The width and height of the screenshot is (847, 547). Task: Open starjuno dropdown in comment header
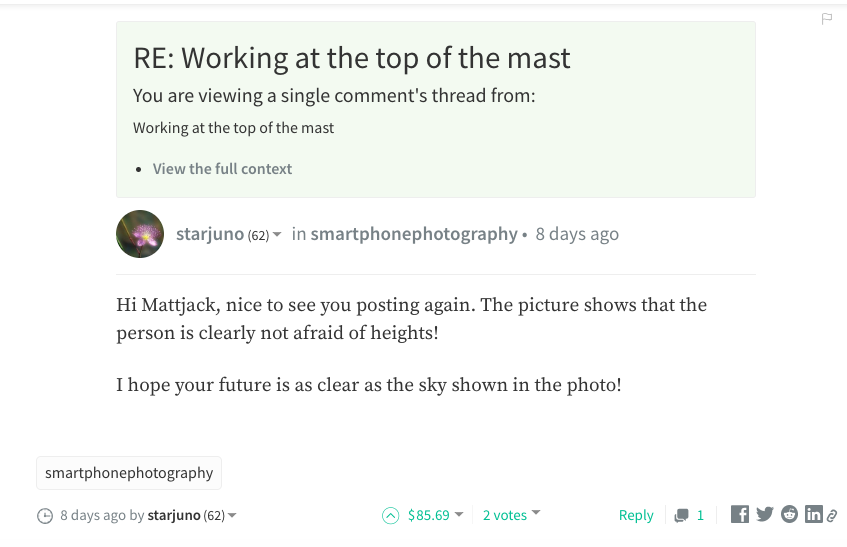coord(277,234)
